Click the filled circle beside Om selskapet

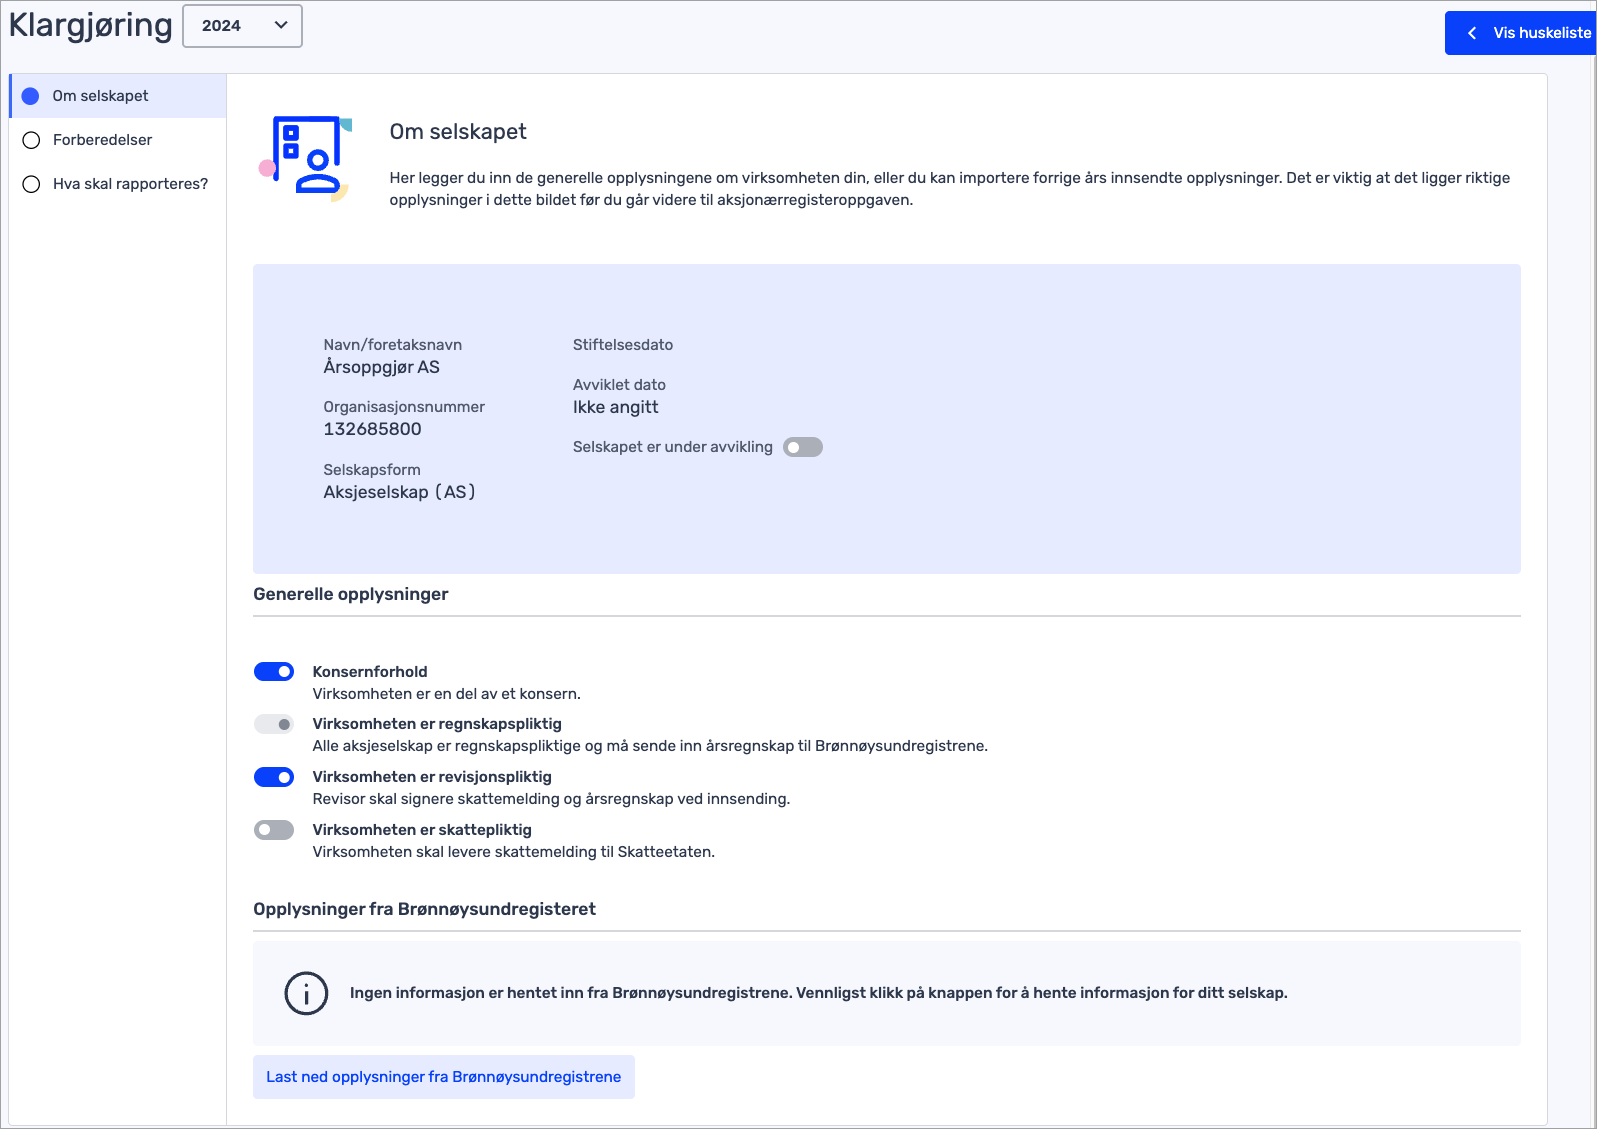pyautogui.click(x=31, y=96)
